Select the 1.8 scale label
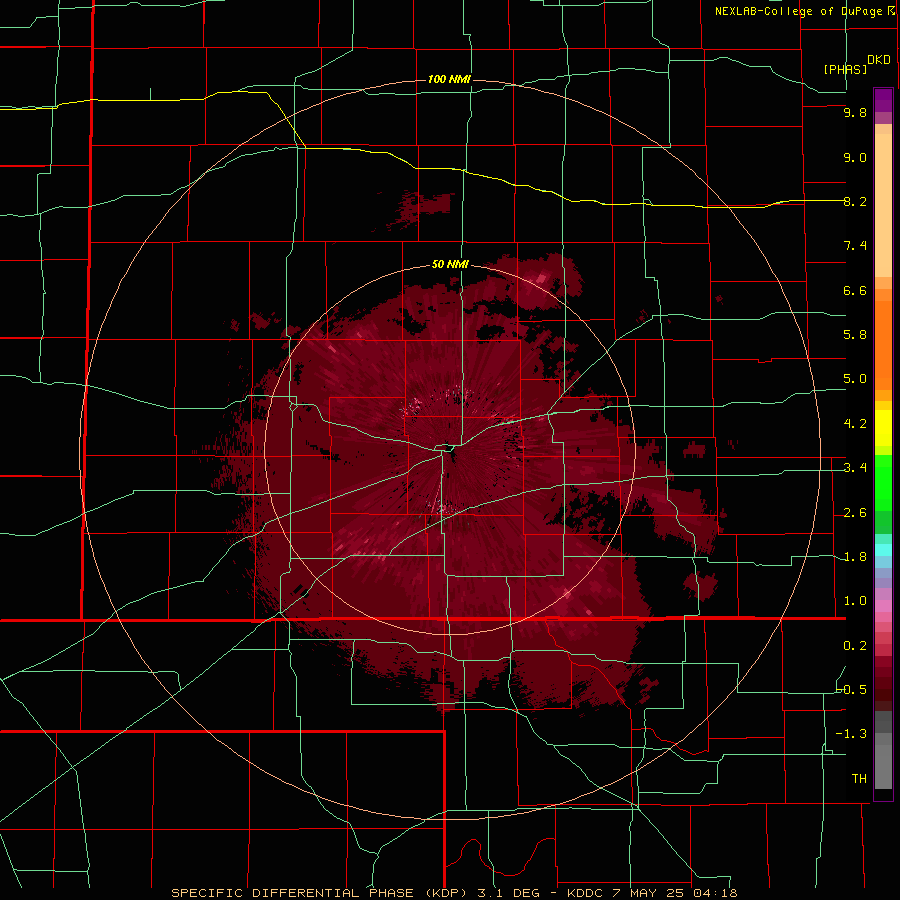This screenshot has height=900, width=900. 855,557
